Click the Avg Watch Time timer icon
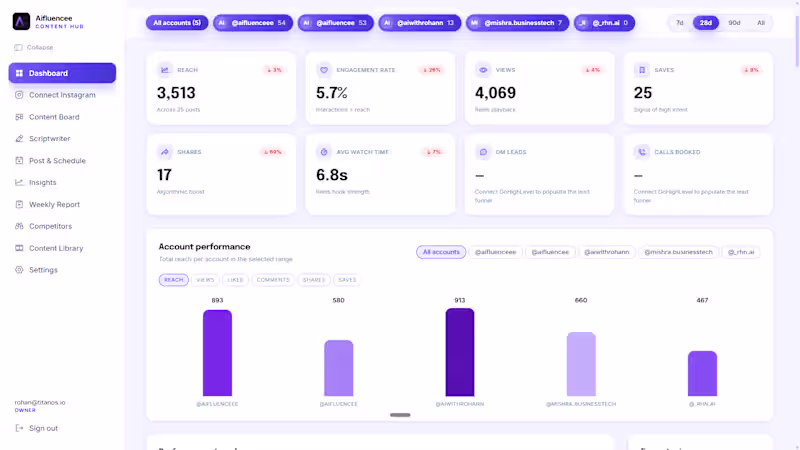Viewport: 800px width, 450px height. pos(324,152)
